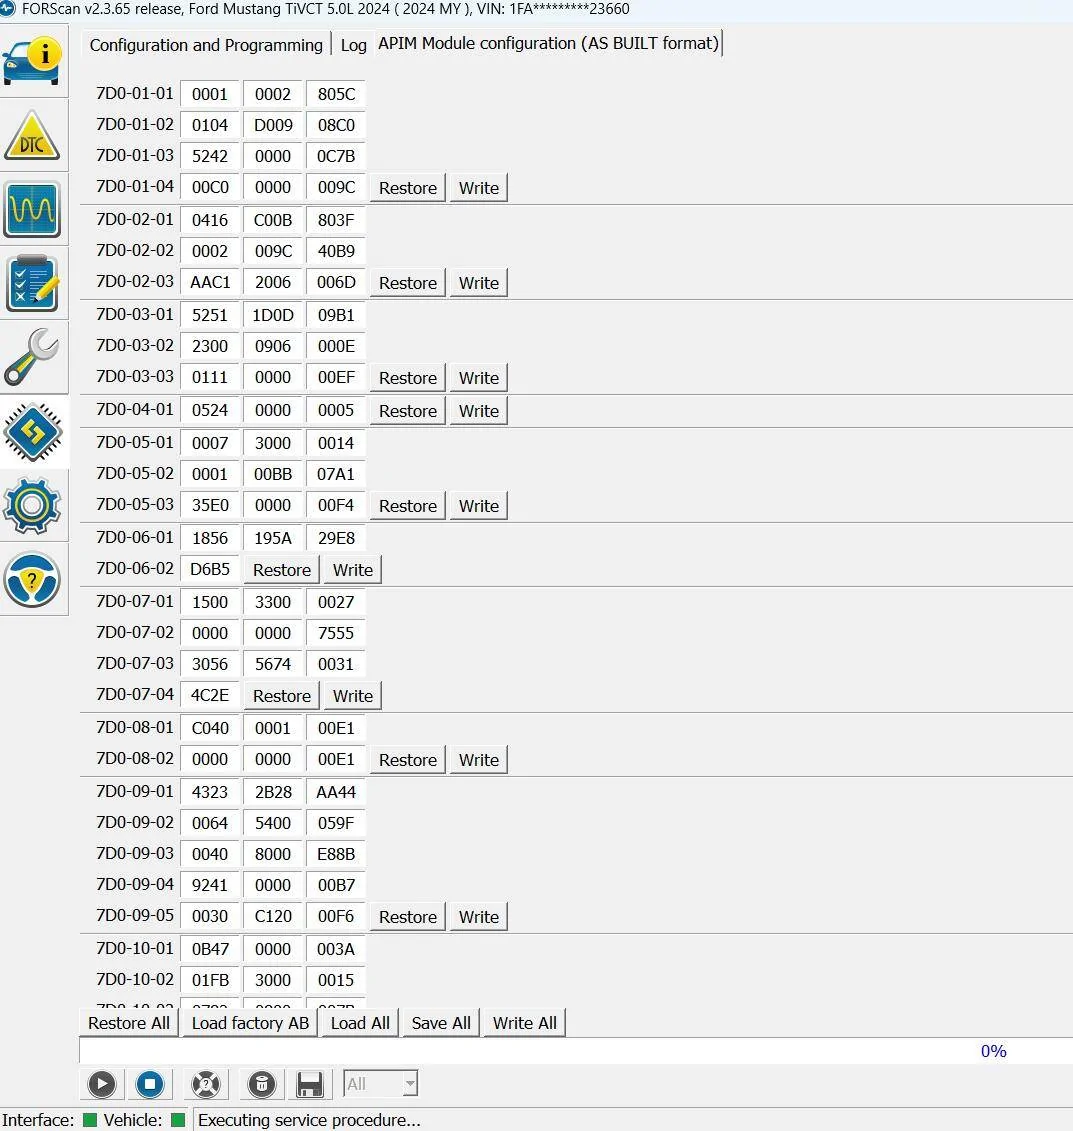Restore block at row 7D0-05-03
Image resolution: width=1073 pixels, height=1131 pixels.
[407, 506]
